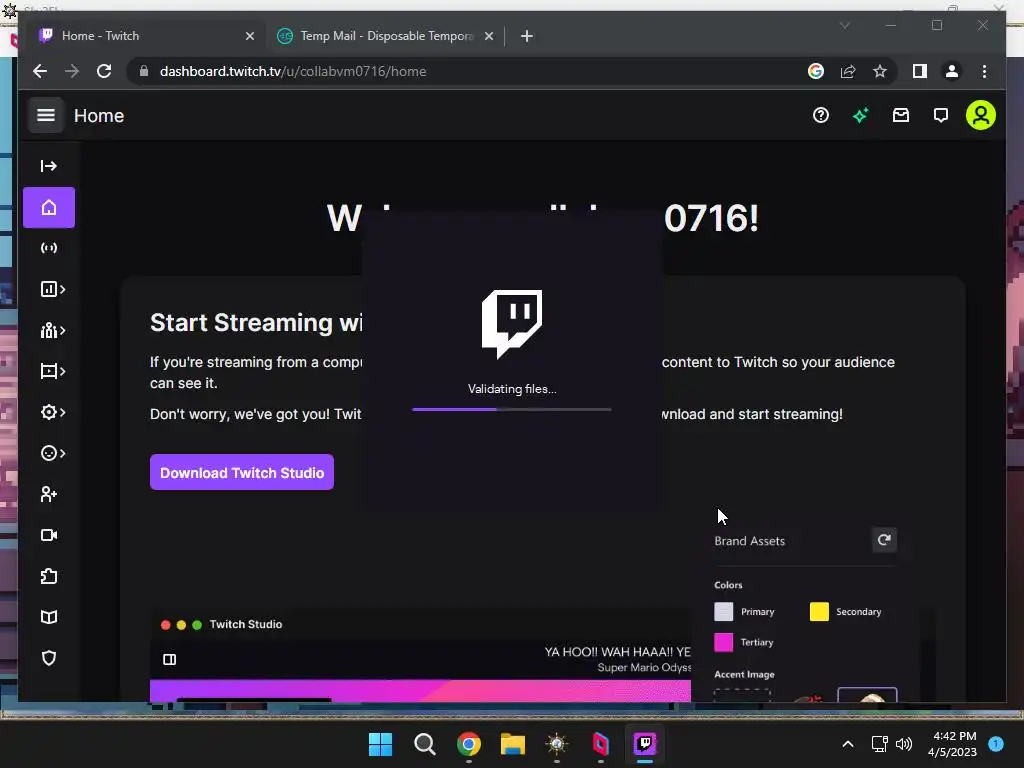Open the tab search dropdown arrow

tap(844, 25)
